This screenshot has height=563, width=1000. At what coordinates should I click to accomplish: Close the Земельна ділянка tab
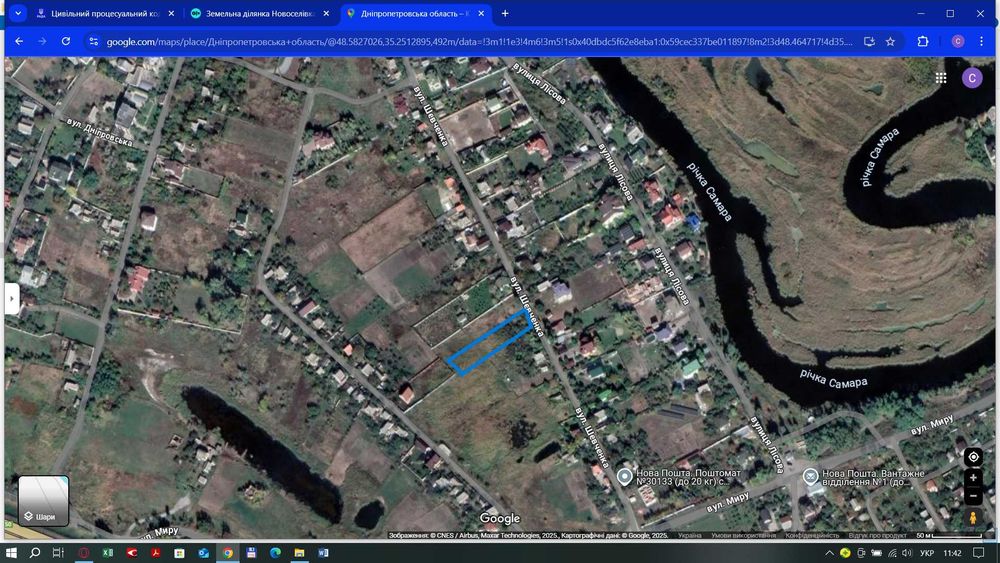pyautogui.click(x=326, y=13)
